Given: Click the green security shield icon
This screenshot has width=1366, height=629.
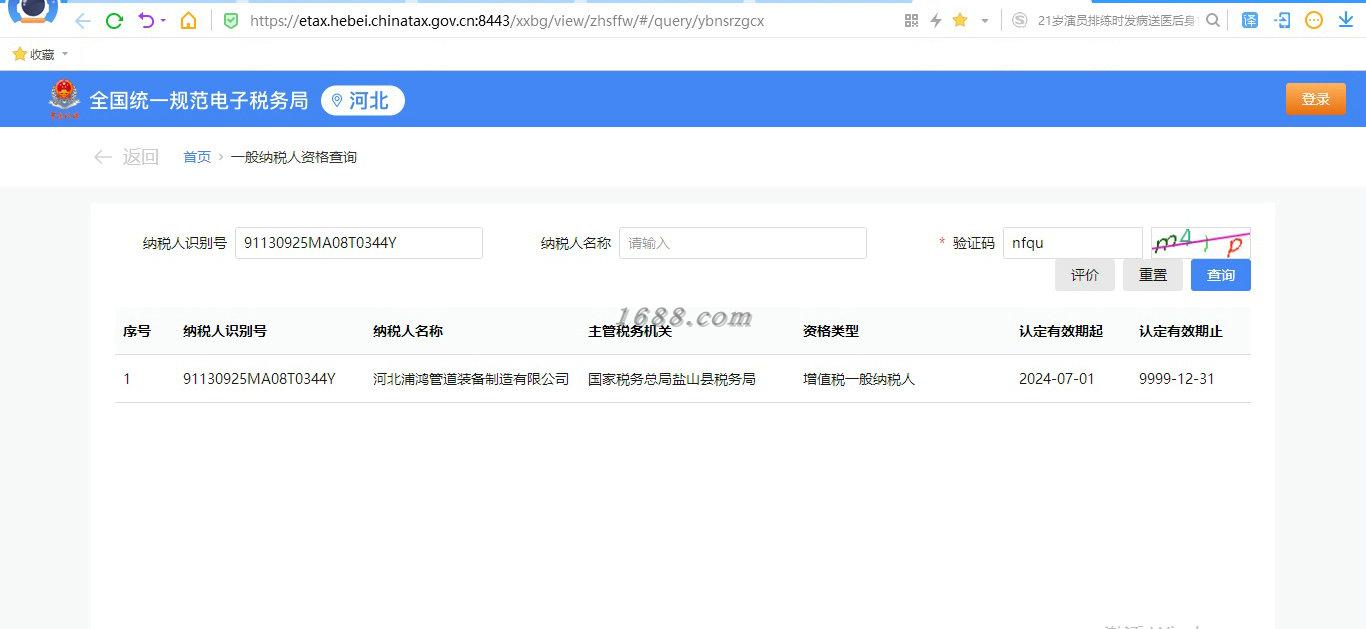Looking at the screenshot, I should (x=231, y=20).
